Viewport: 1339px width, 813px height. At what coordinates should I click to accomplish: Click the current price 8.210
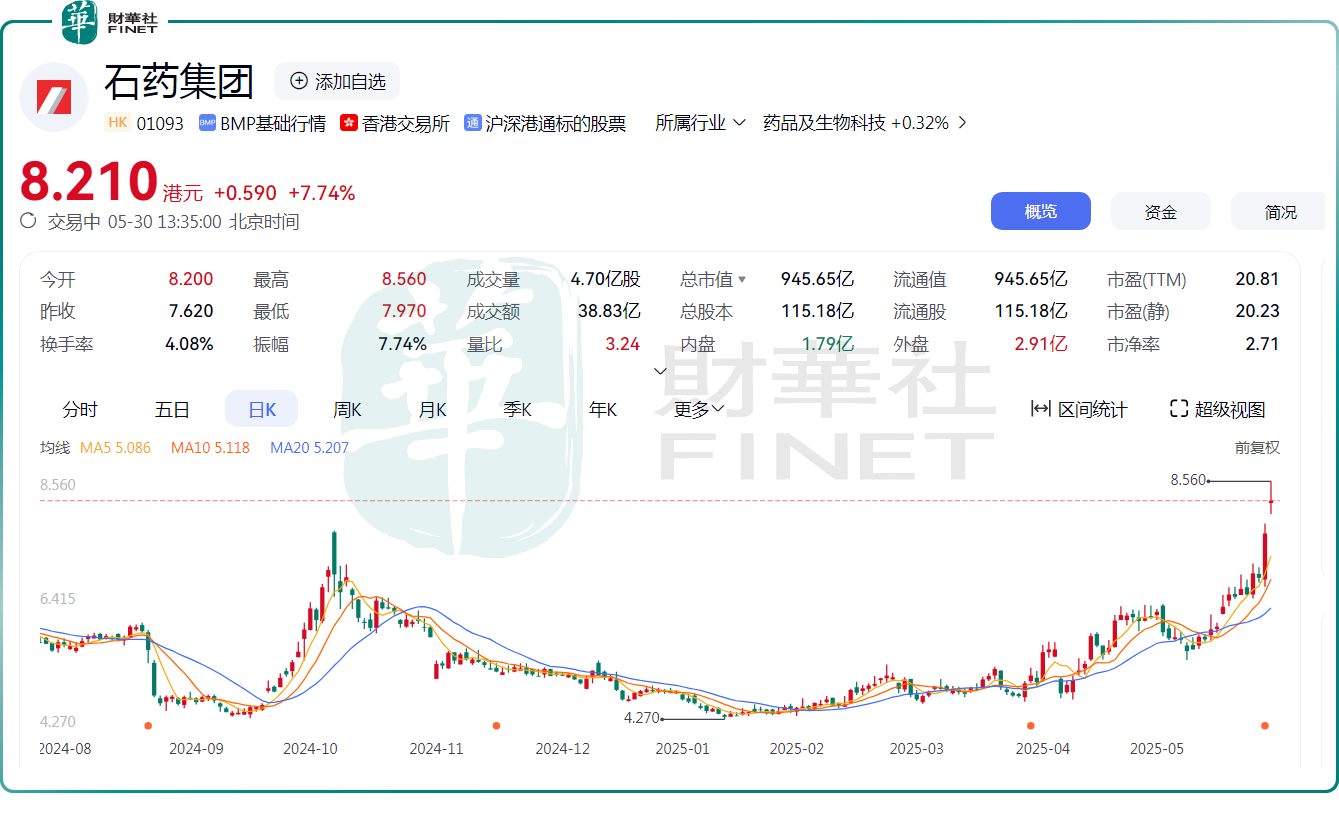(90, 182)
